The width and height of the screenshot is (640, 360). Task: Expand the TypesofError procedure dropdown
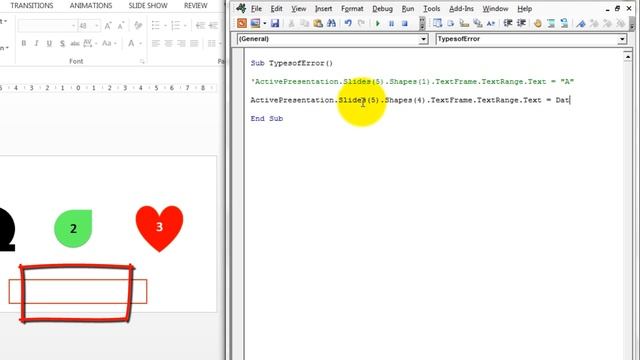pyautogui.click(x=622, y=39)
